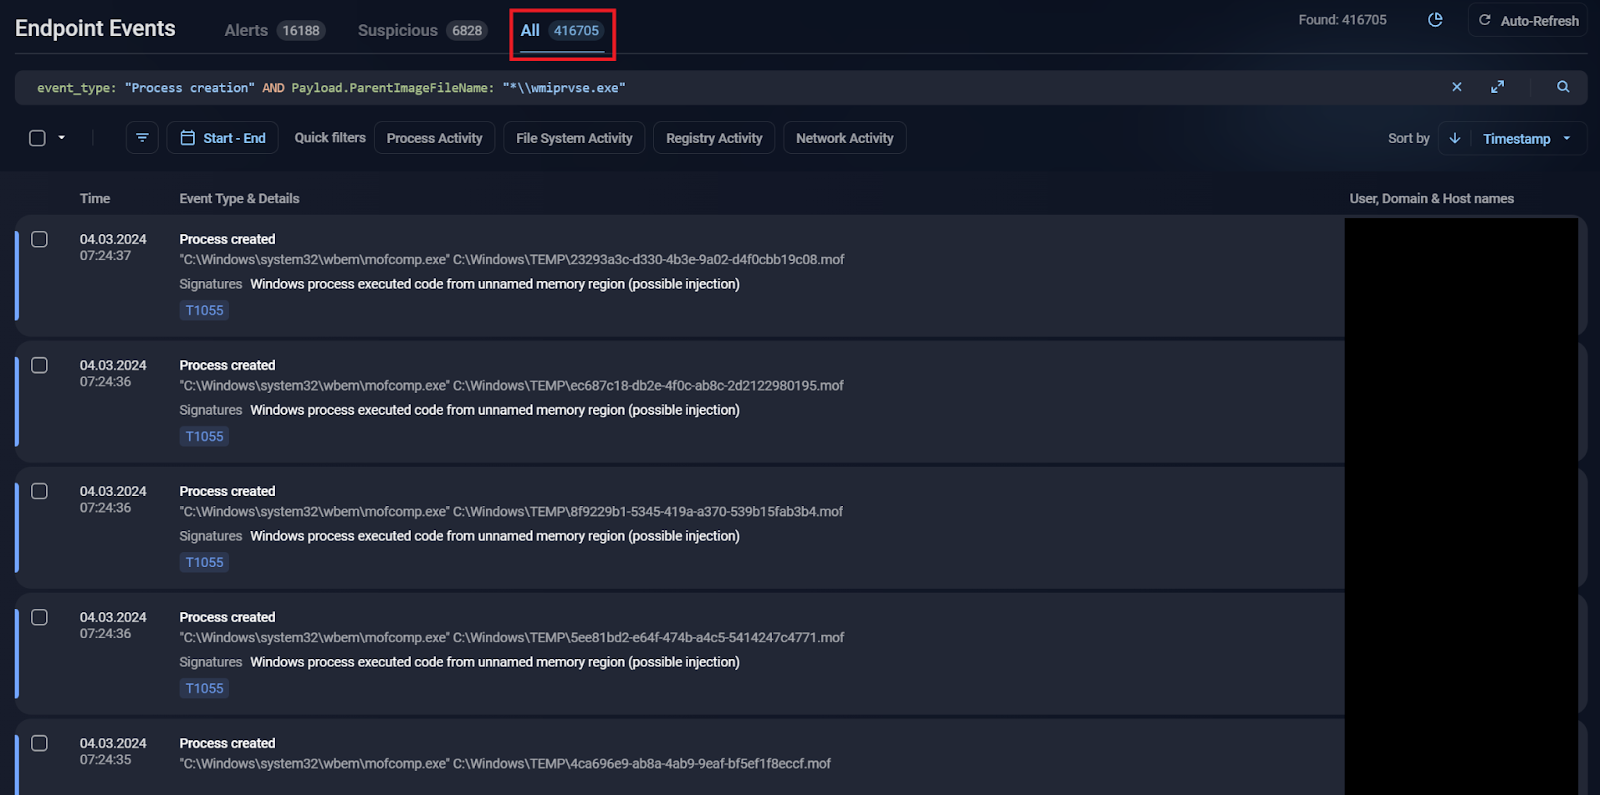The height and width of the screenshot is (795, 1600).
Task: Check the event with 8f9229b1 mof file
Action: [39, 491]
